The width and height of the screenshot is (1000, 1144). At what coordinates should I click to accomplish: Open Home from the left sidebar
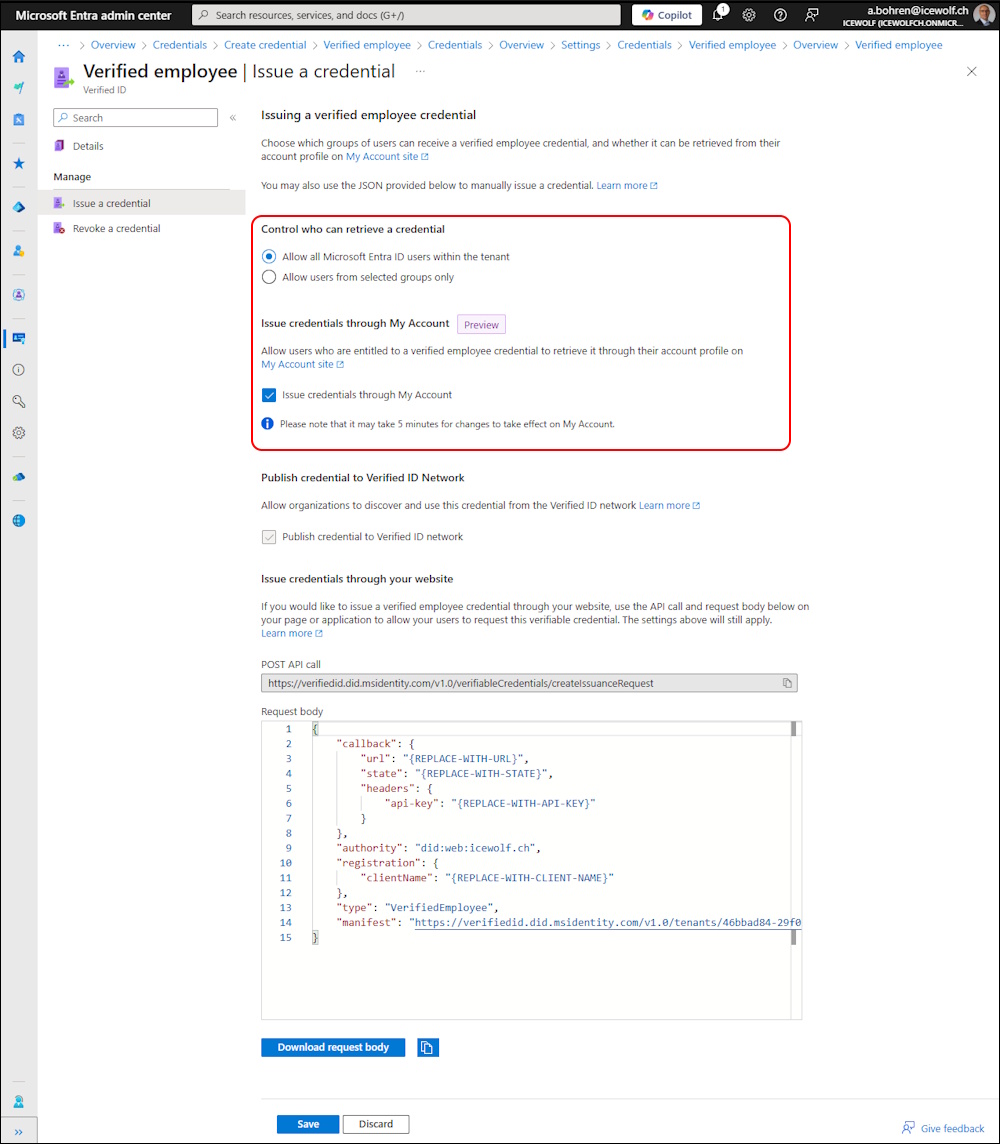coord(19,57)
